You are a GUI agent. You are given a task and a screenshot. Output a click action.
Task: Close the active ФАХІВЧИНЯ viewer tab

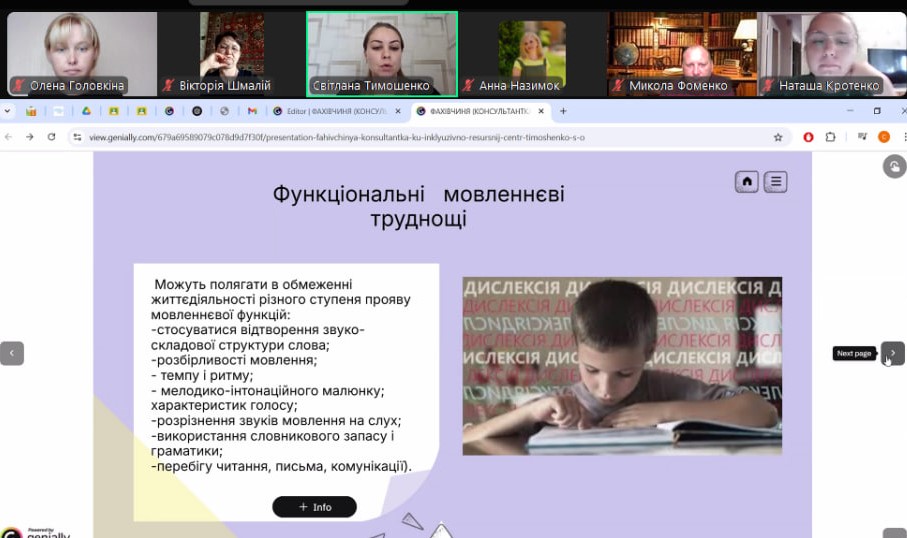[541, 111]
